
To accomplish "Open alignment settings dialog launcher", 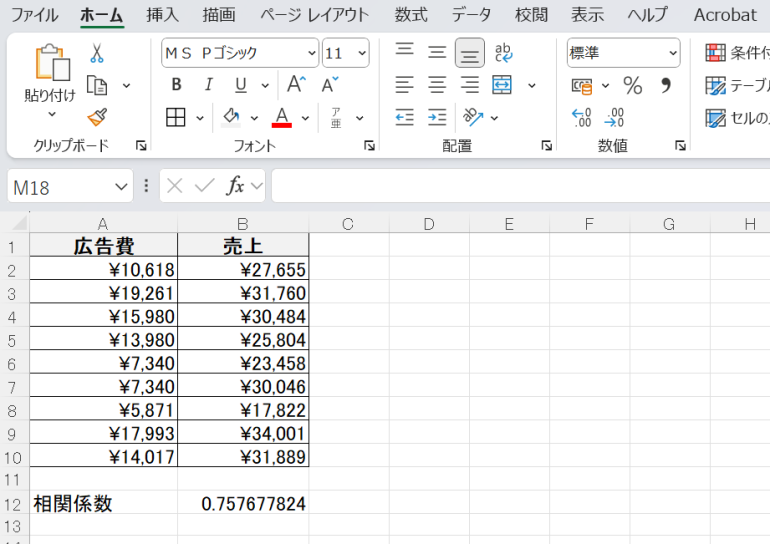I will 547,145.
